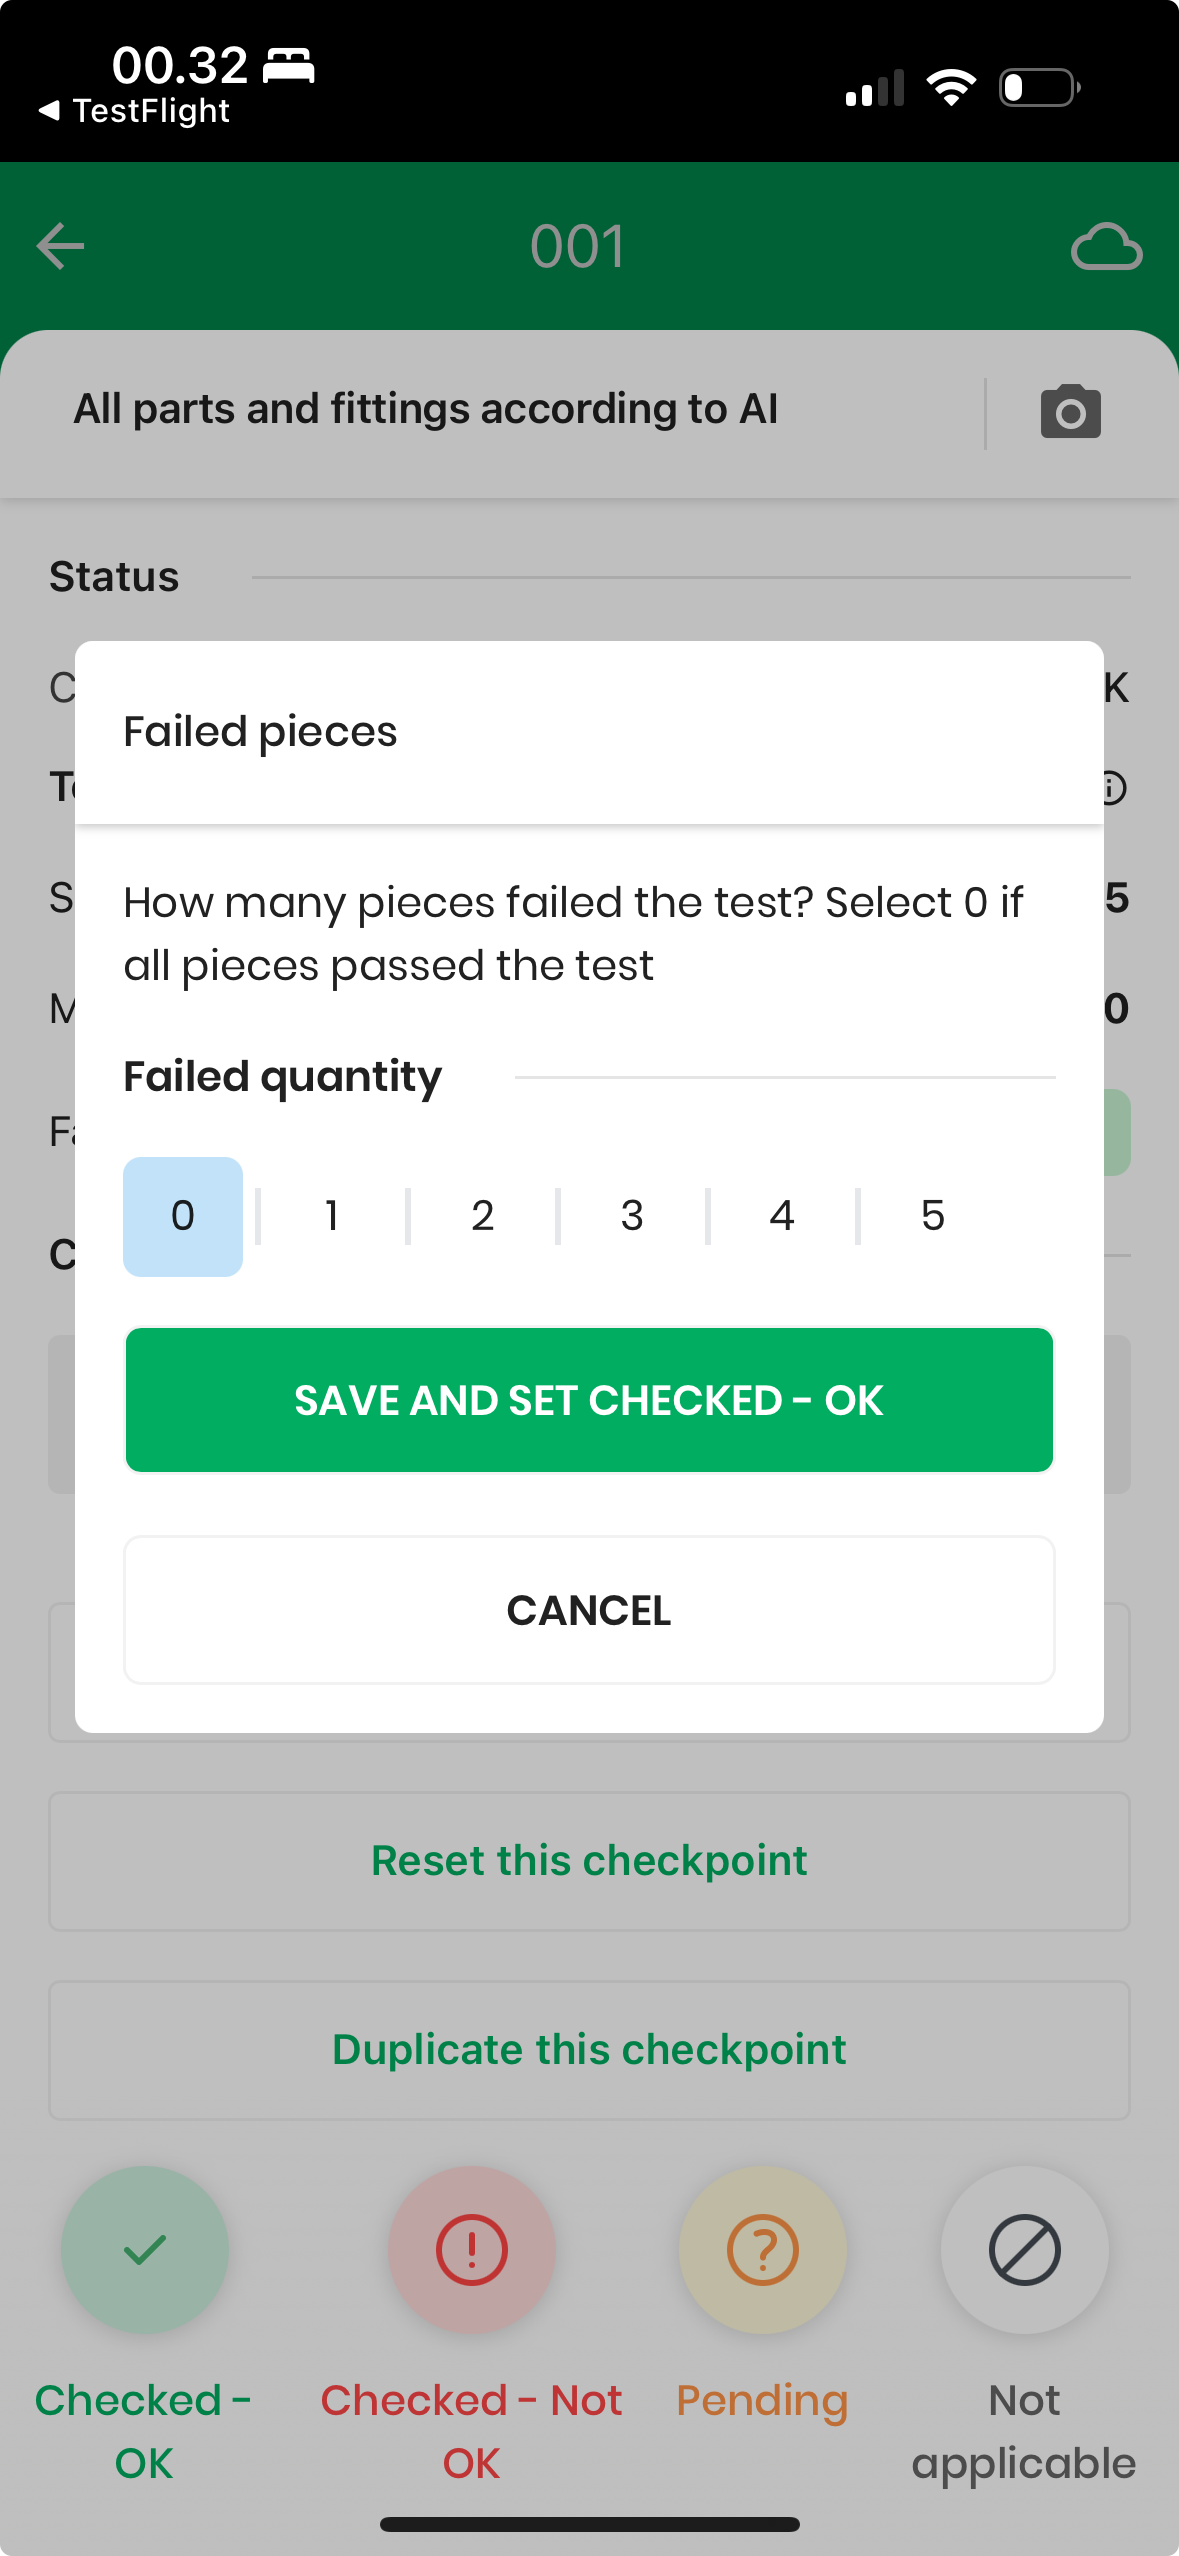Screen dimensions: 1179x2556
Task: Select failed quantity 2
Action: point(483,1216)
